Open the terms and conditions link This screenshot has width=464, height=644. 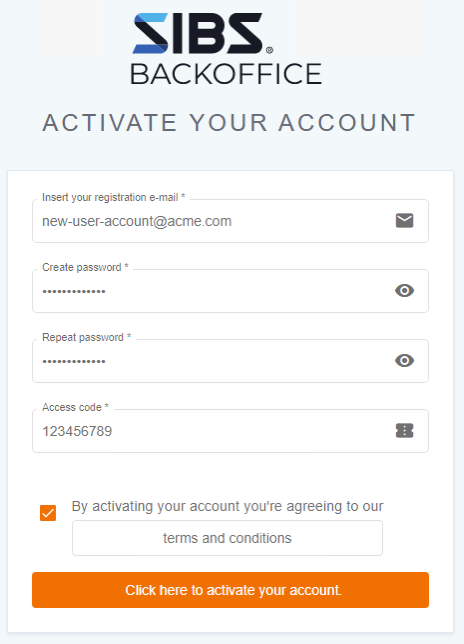coord(227,538)
